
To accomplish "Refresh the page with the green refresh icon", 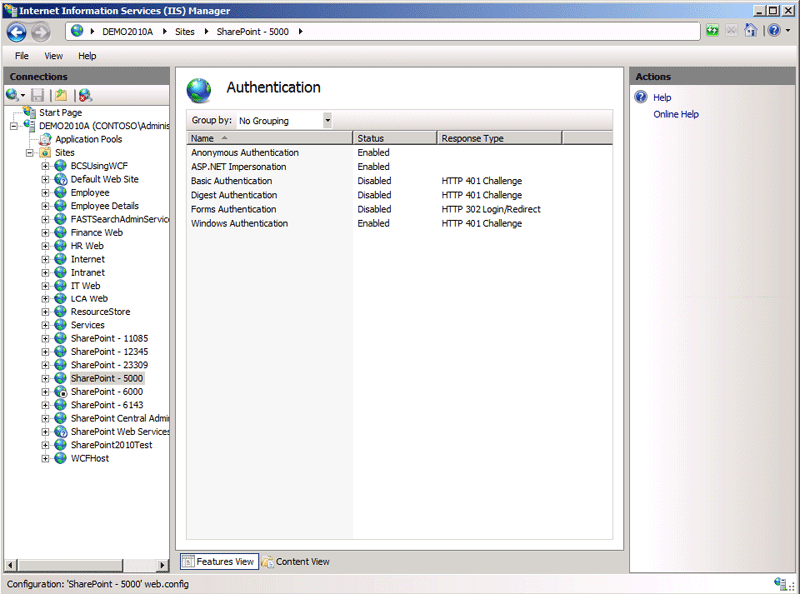I will pyautogui.click(x=712, y=31).
